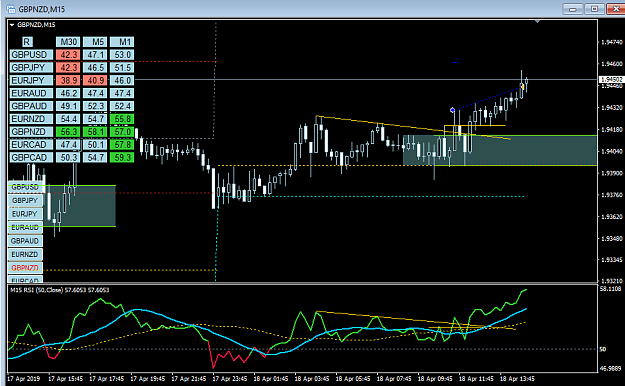Minimize the GBPNZD,M15 chart window
The height and width of the screenshot is (386, 625).
tap(573, 9)
